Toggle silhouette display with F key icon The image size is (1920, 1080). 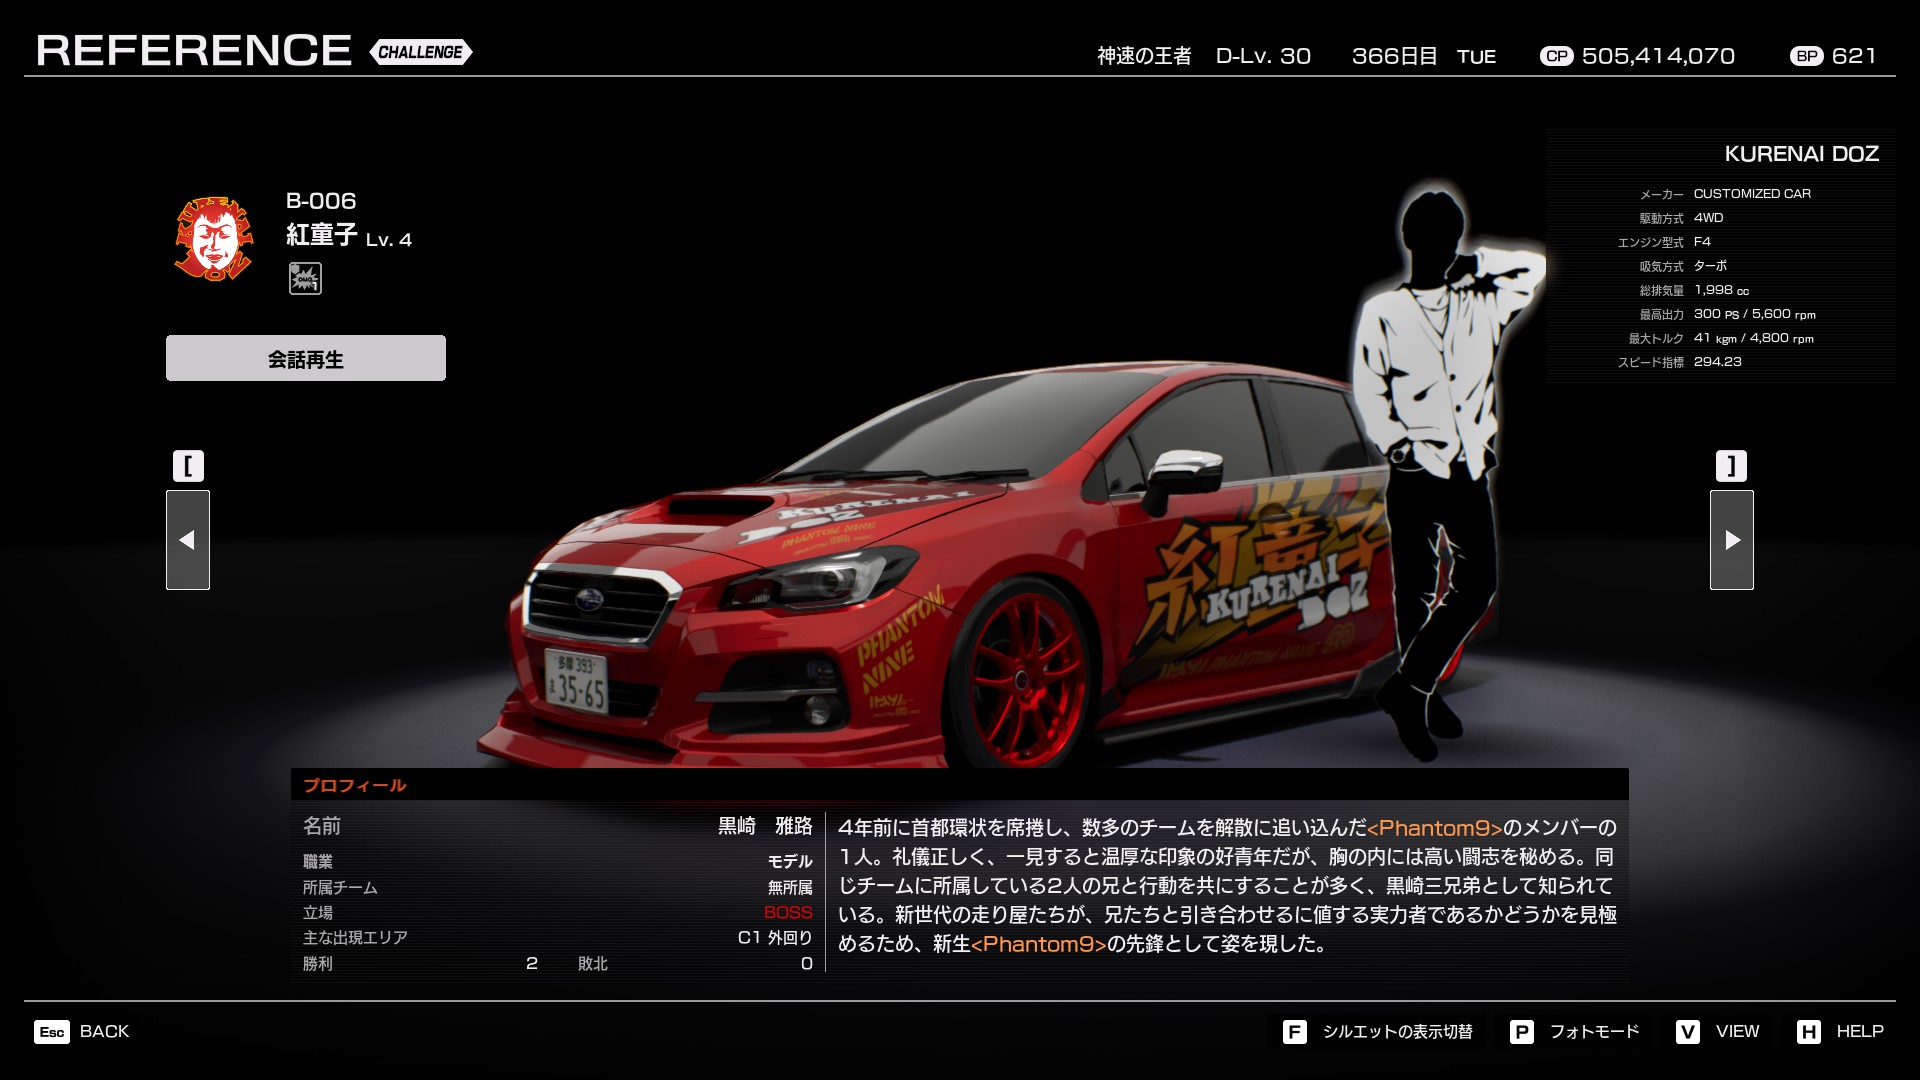tap(1294, 1032)
